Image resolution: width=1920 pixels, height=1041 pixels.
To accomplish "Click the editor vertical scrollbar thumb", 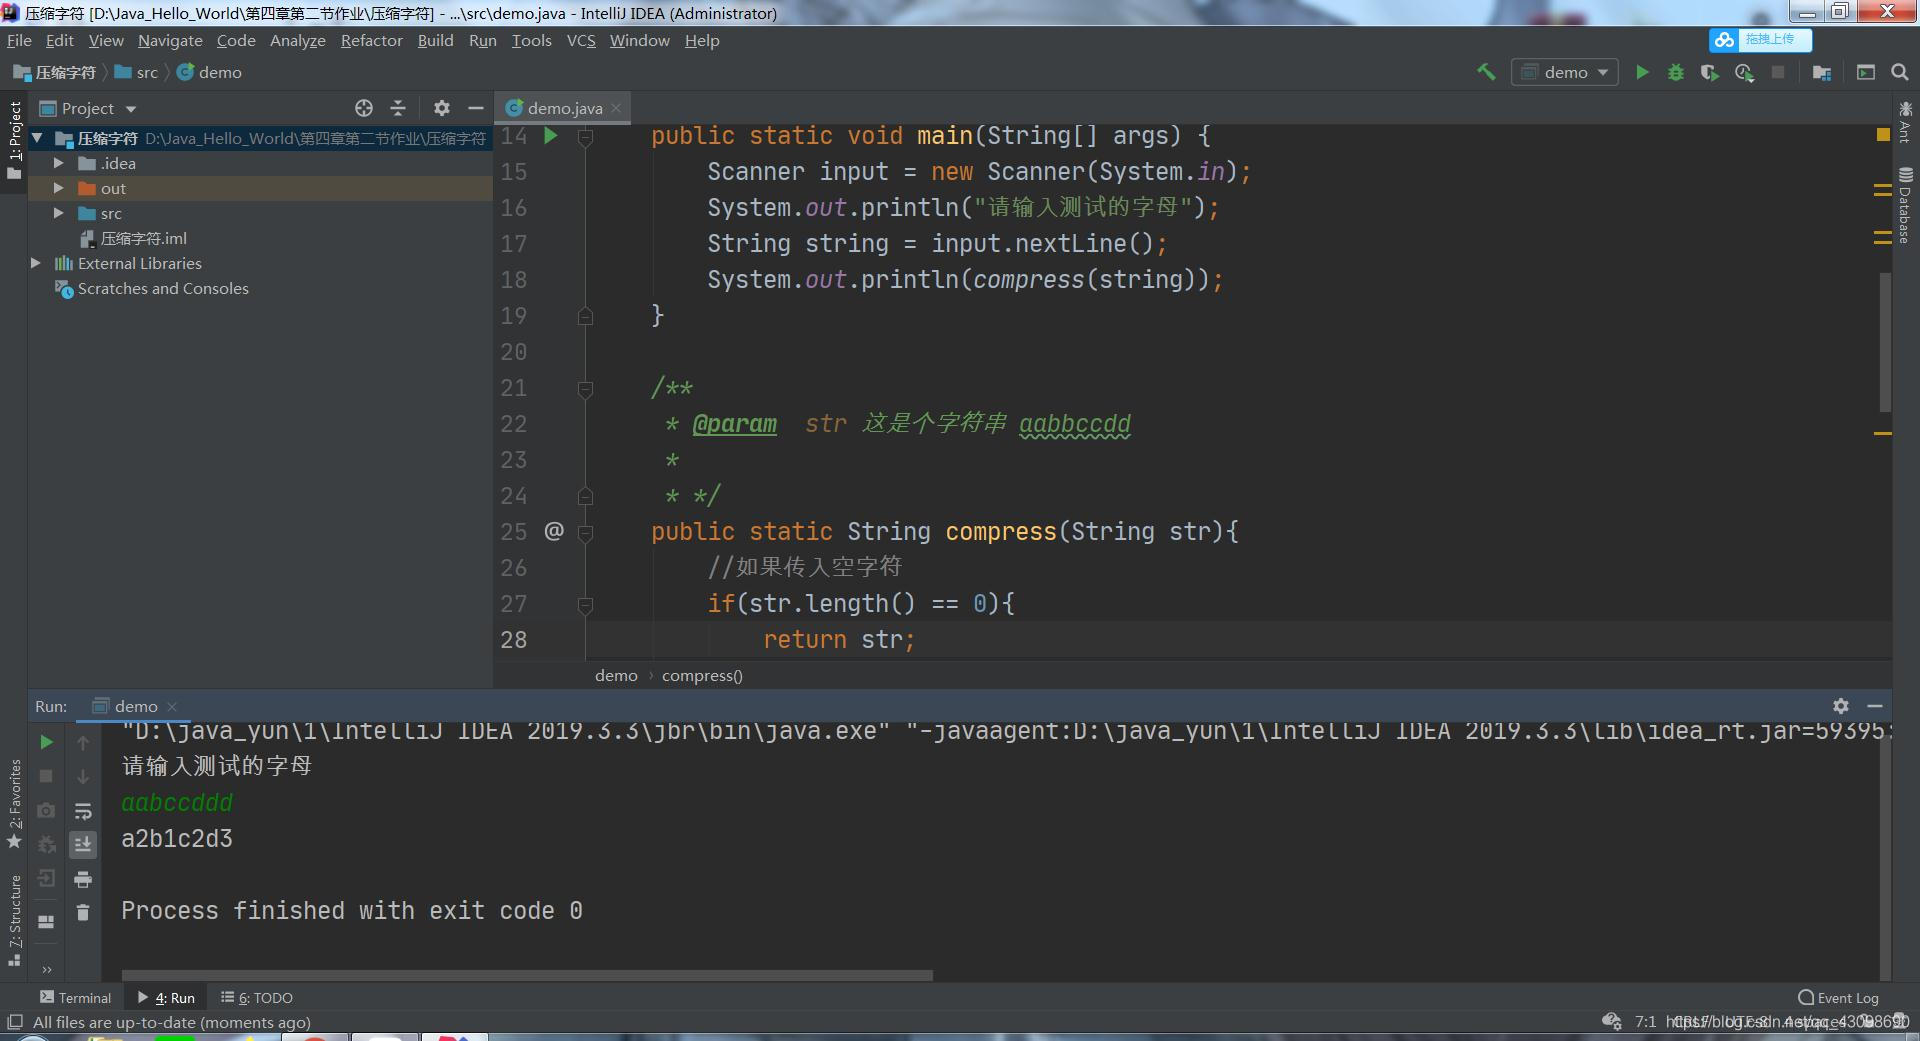I will 1885,342.
